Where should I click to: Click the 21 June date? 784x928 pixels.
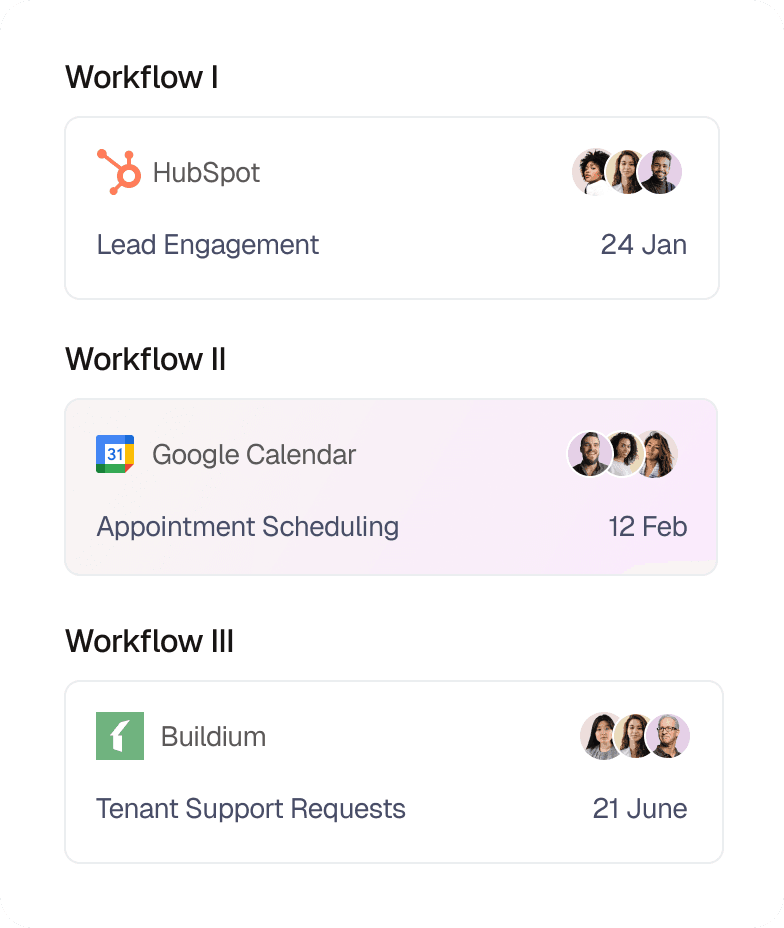[x=639, y=809]
